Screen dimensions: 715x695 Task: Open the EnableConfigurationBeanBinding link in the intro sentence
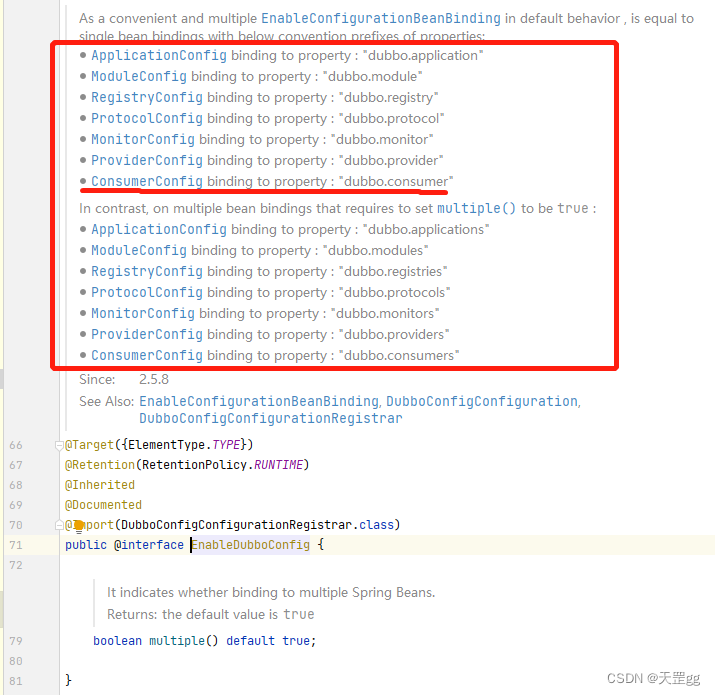[x=381, y=19]
